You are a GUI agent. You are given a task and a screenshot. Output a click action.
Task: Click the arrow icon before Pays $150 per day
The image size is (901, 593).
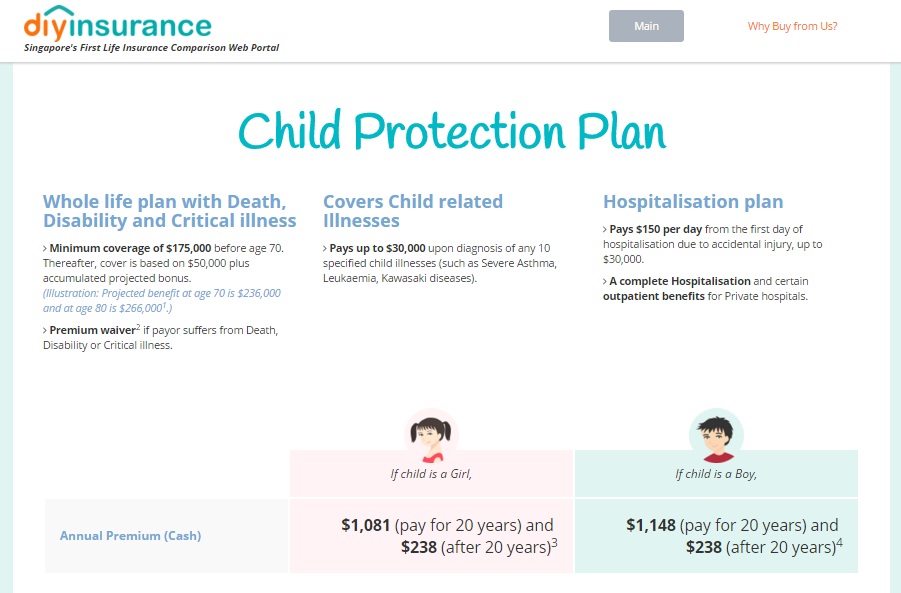605,229
